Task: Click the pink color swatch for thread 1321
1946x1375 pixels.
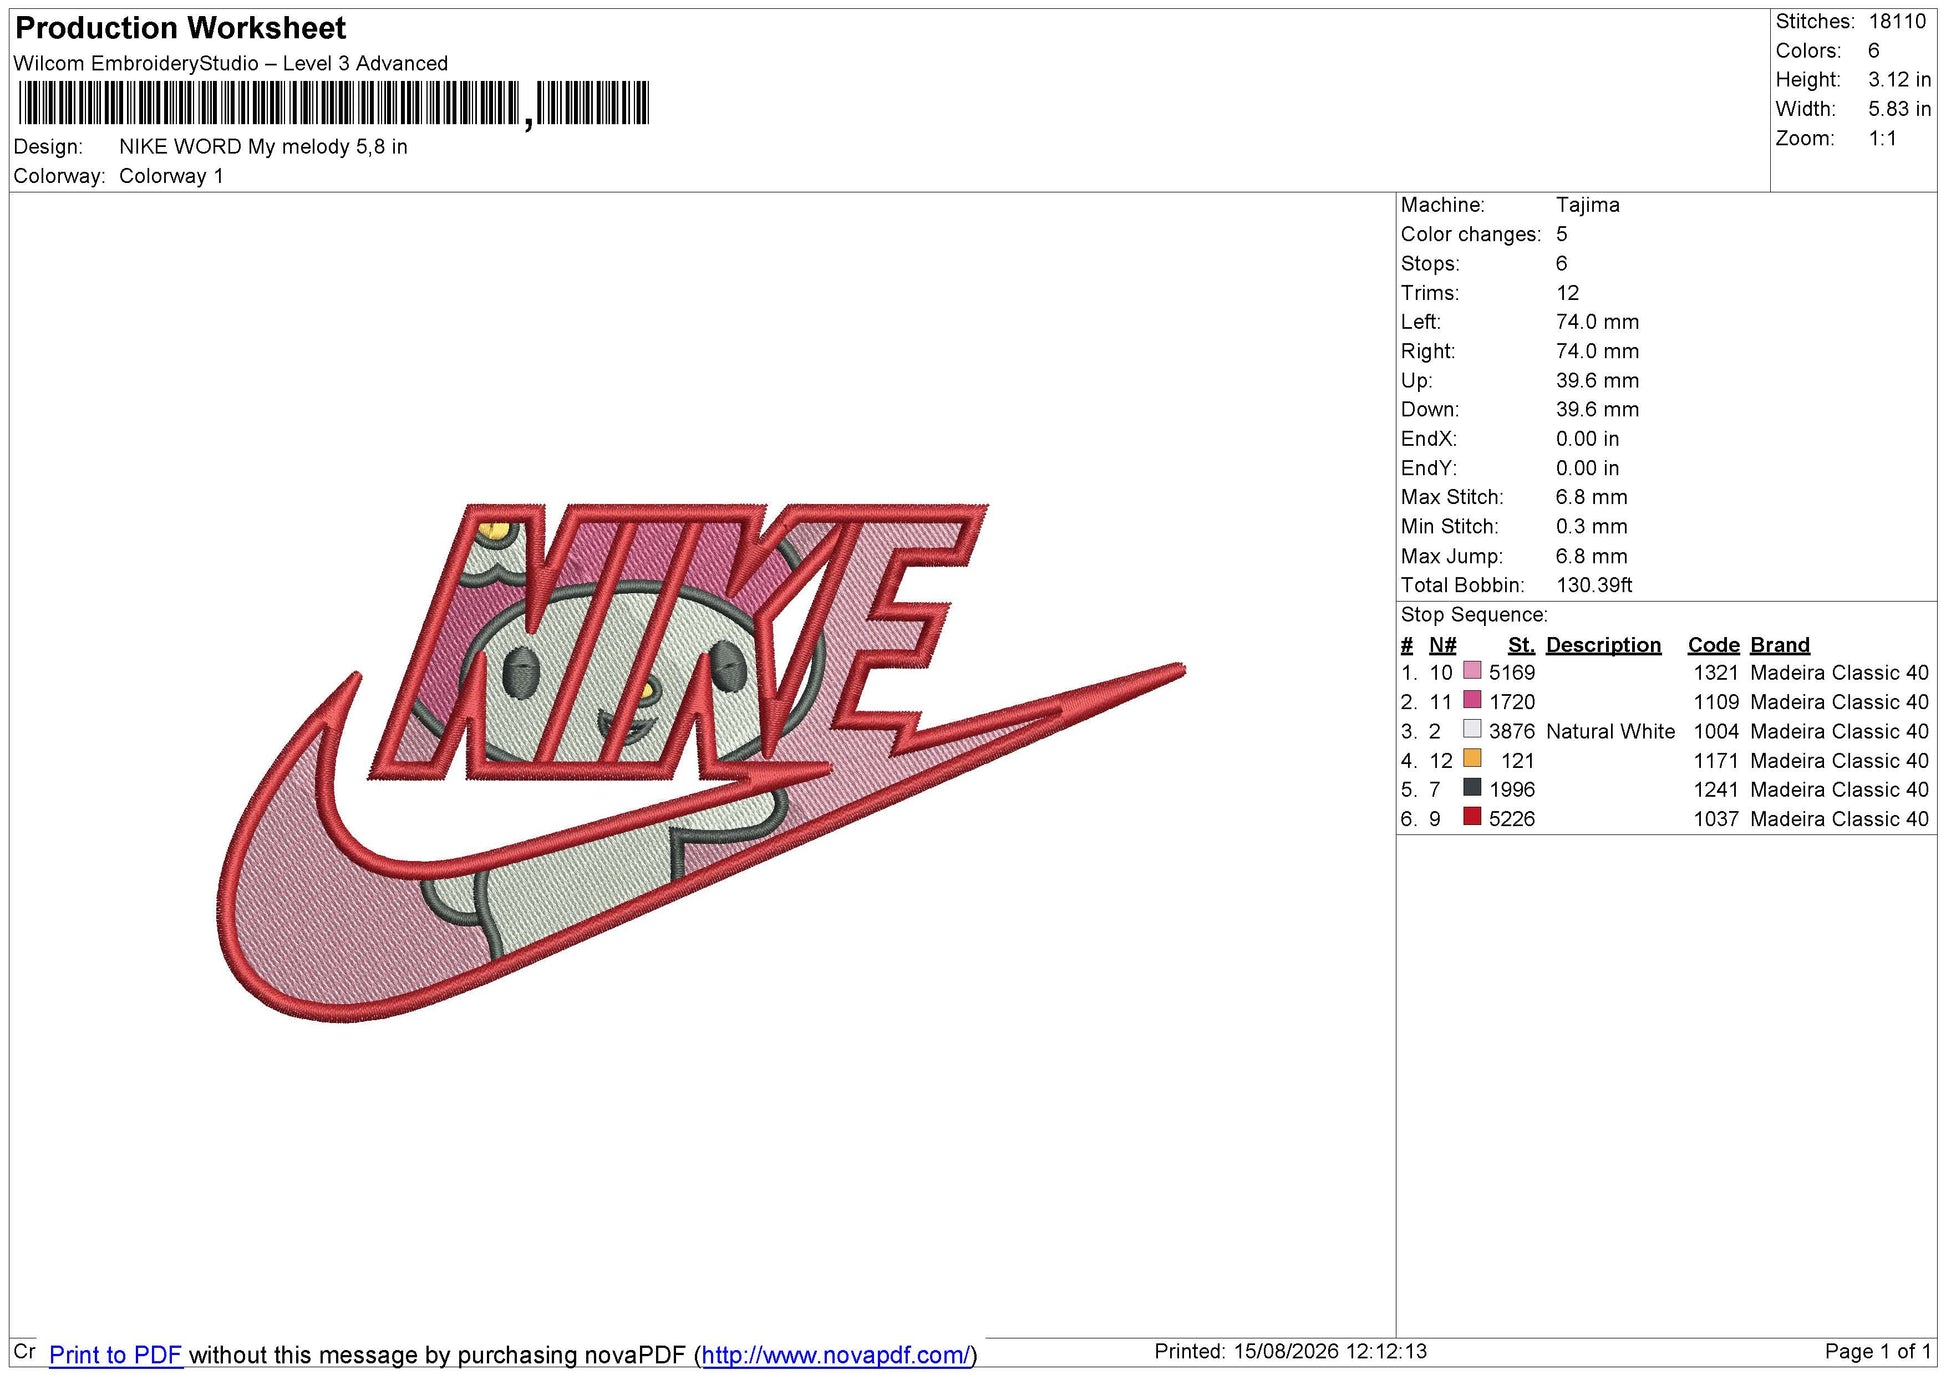Action: pos(1471,670)
